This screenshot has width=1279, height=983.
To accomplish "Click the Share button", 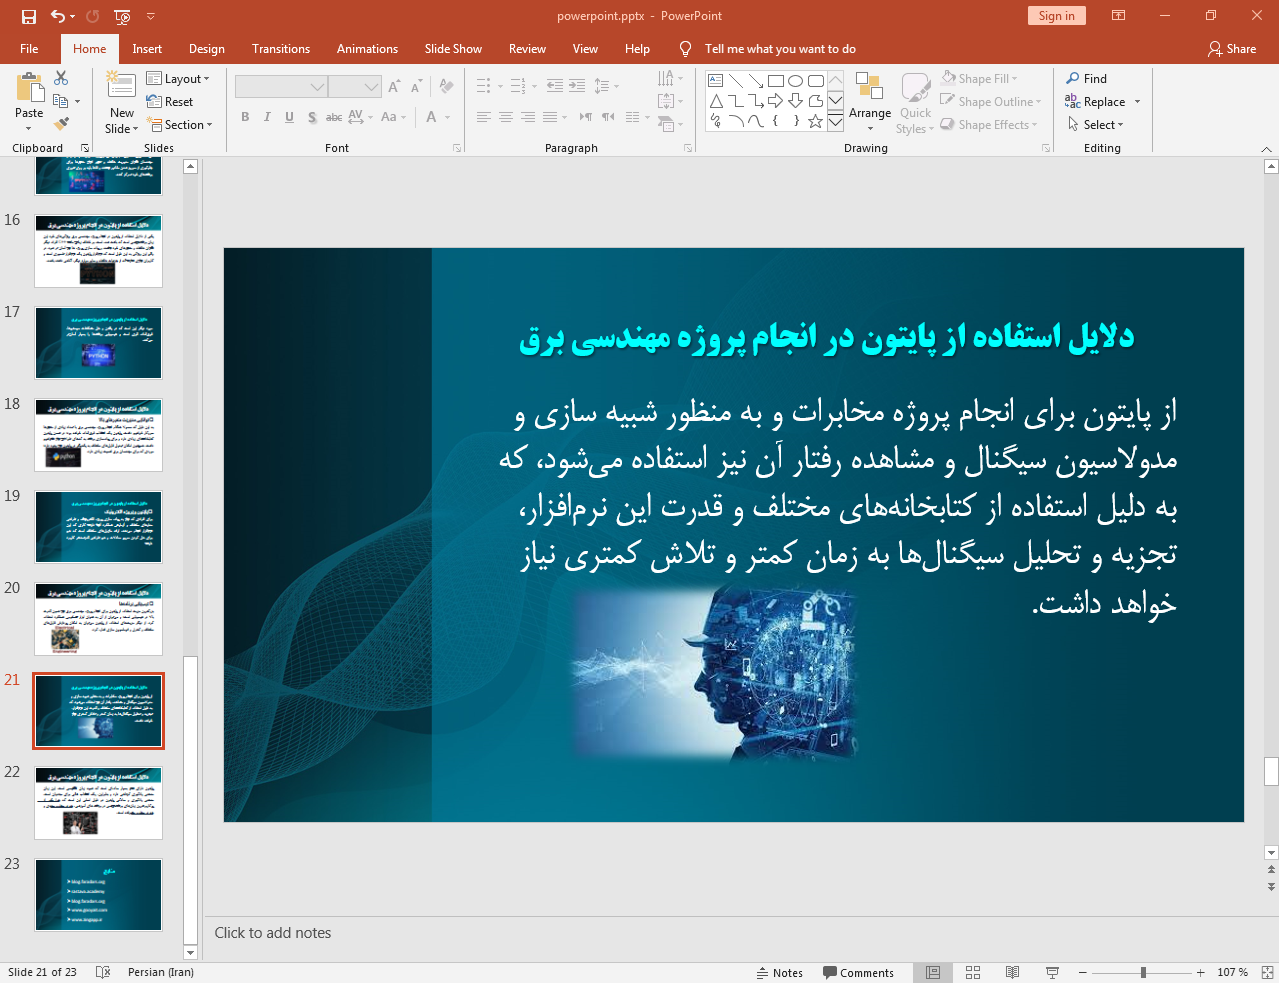I will coord(1231,48).
